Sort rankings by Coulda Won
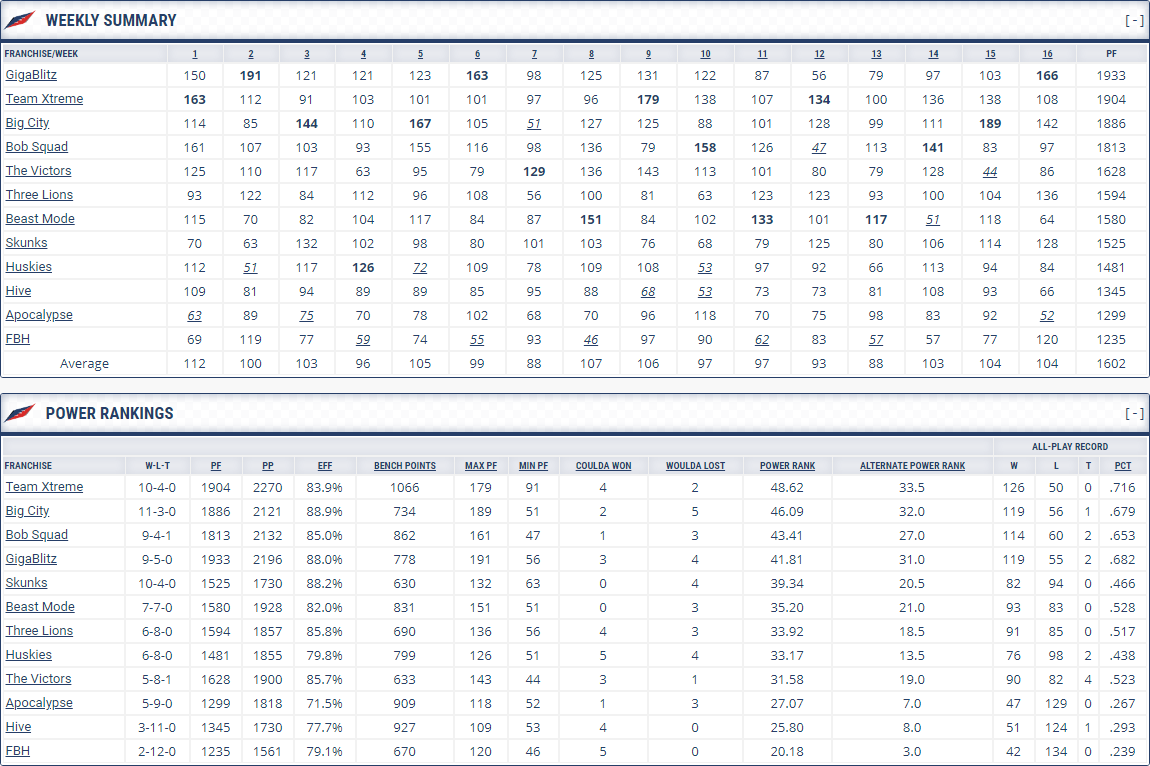This screenshot has height=766, width=1150. [x=603, y=466]
